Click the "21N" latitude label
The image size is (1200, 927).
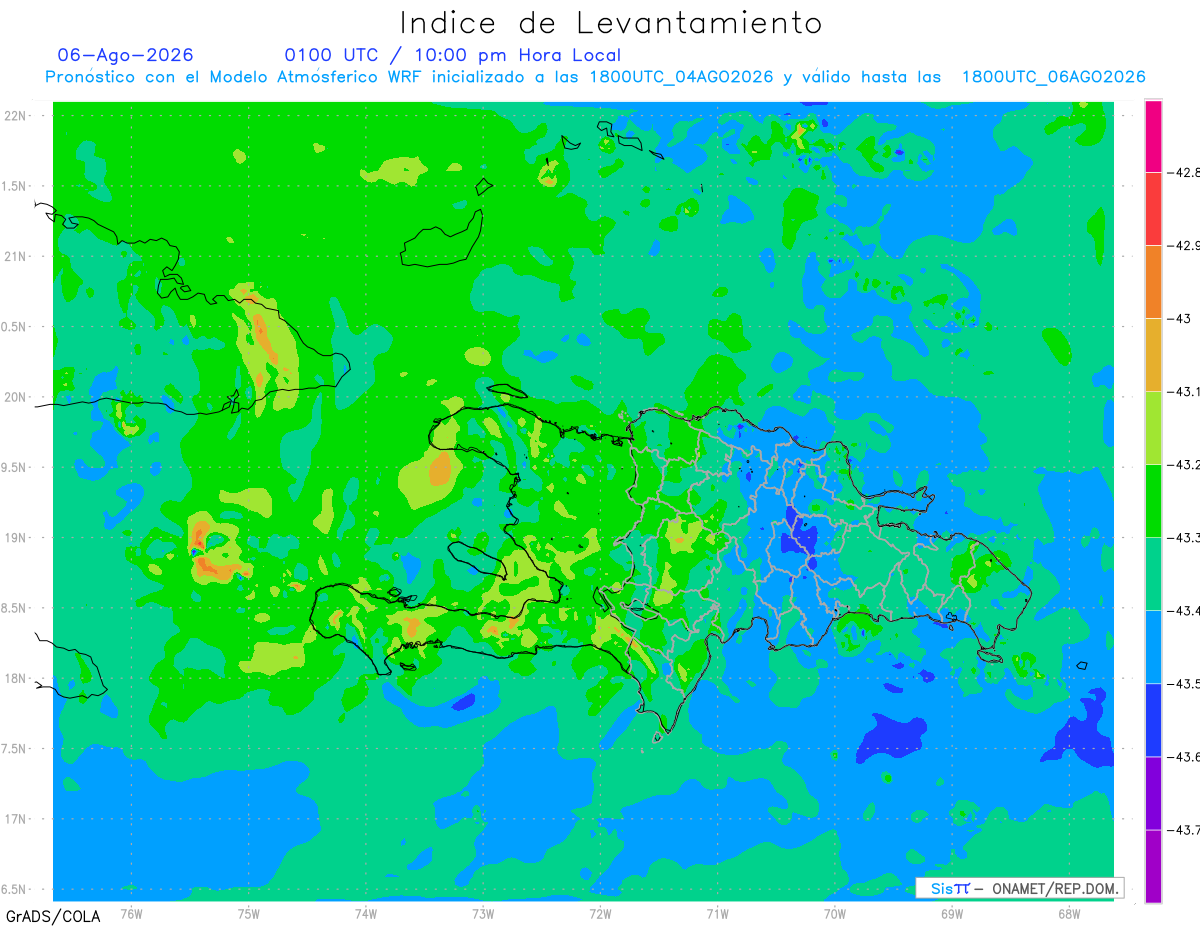(x=17, y=256)
